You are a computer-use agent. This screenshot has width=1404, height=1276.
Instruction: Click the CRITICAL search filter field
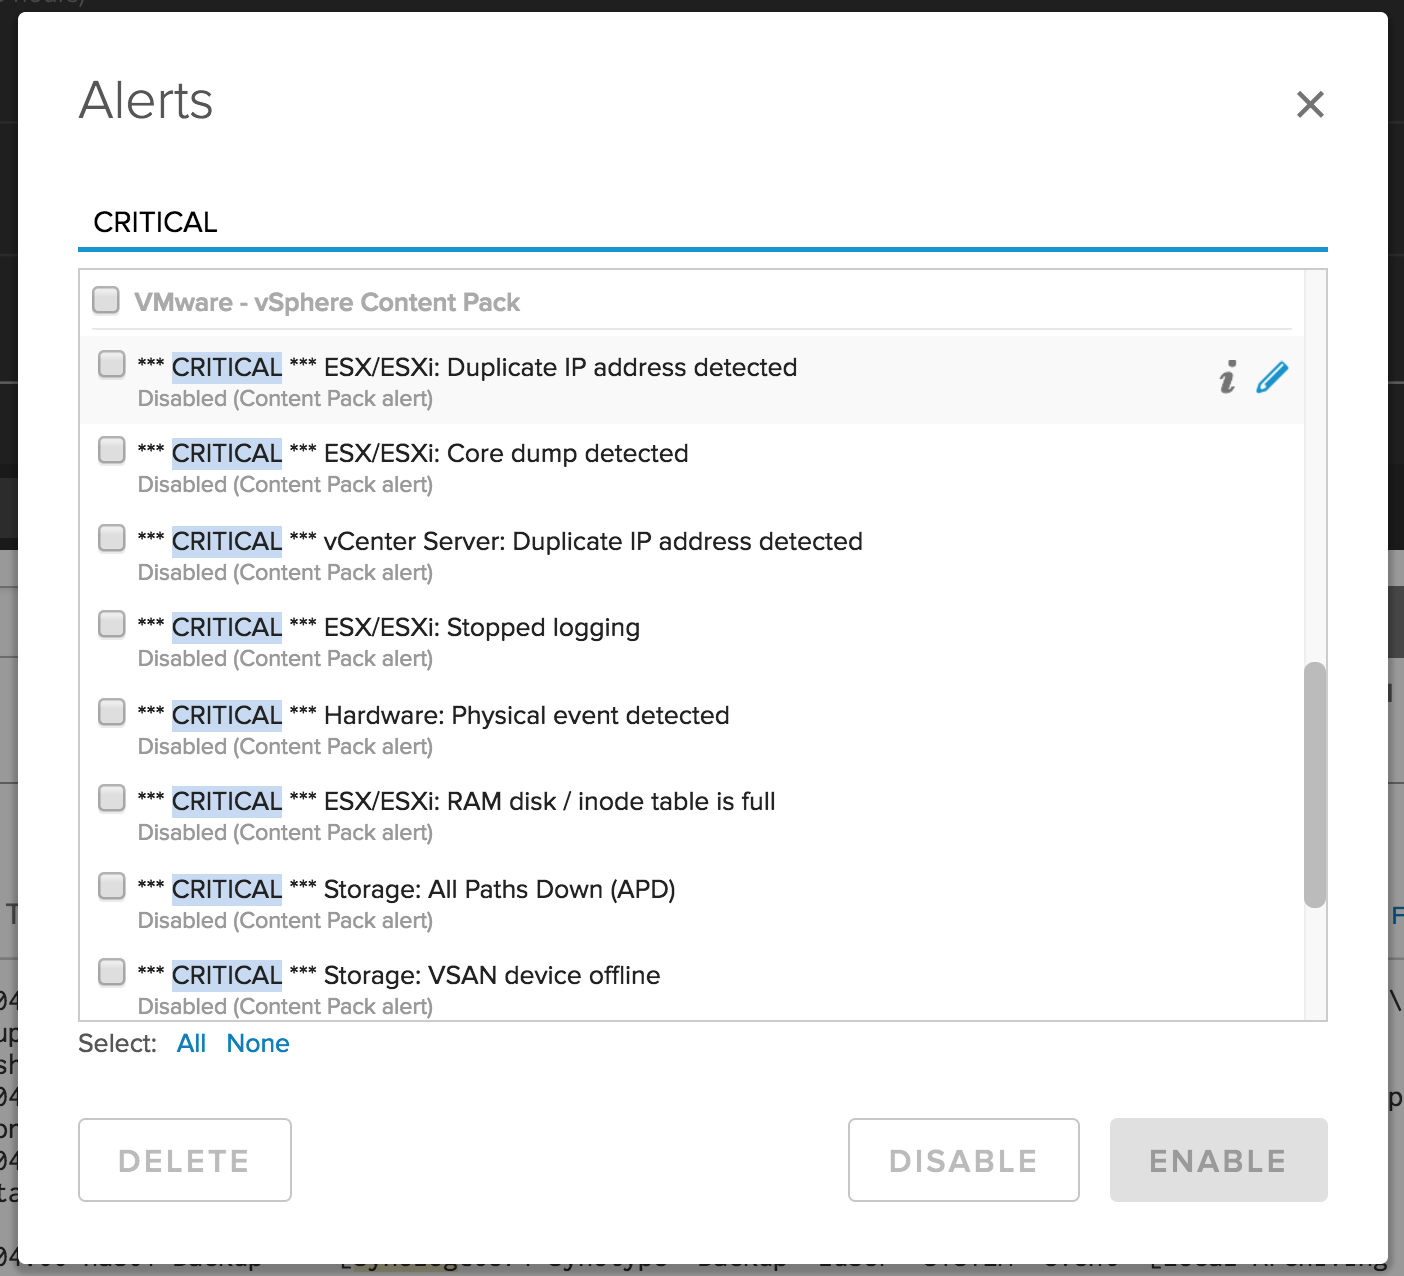click(700, 222)
